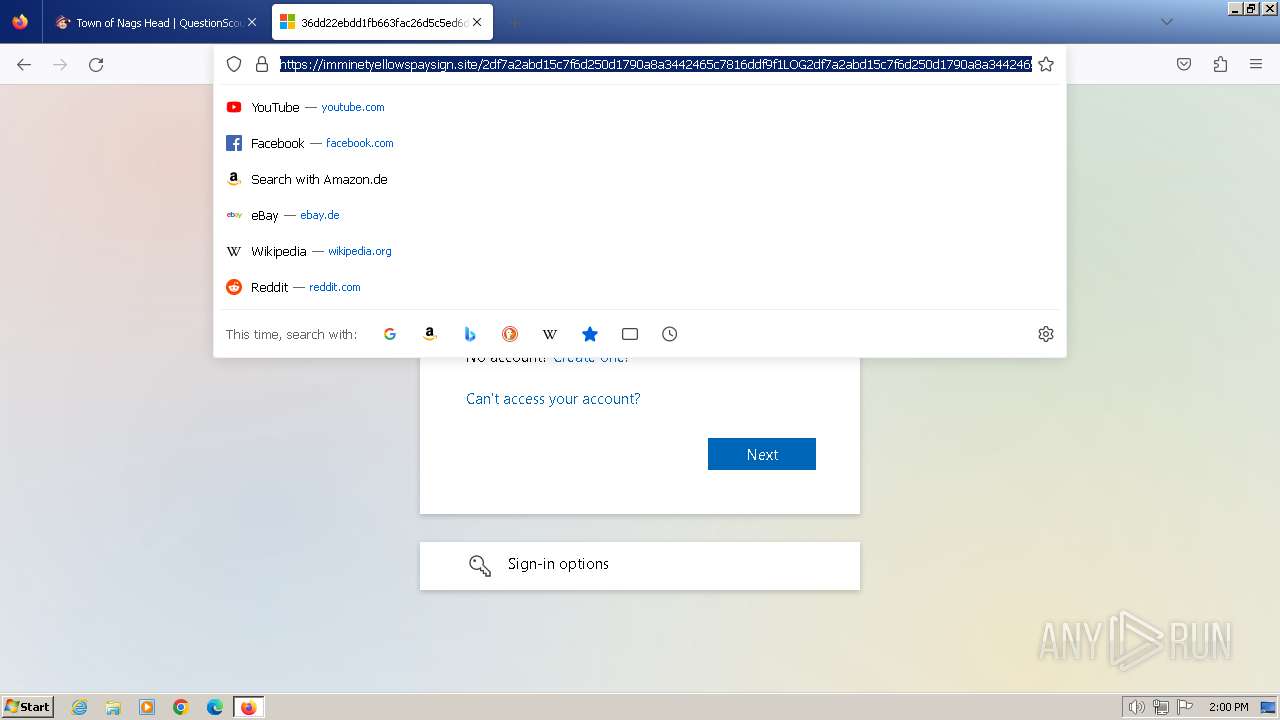
Task: Click the network tray icon
Action: 1161,707
